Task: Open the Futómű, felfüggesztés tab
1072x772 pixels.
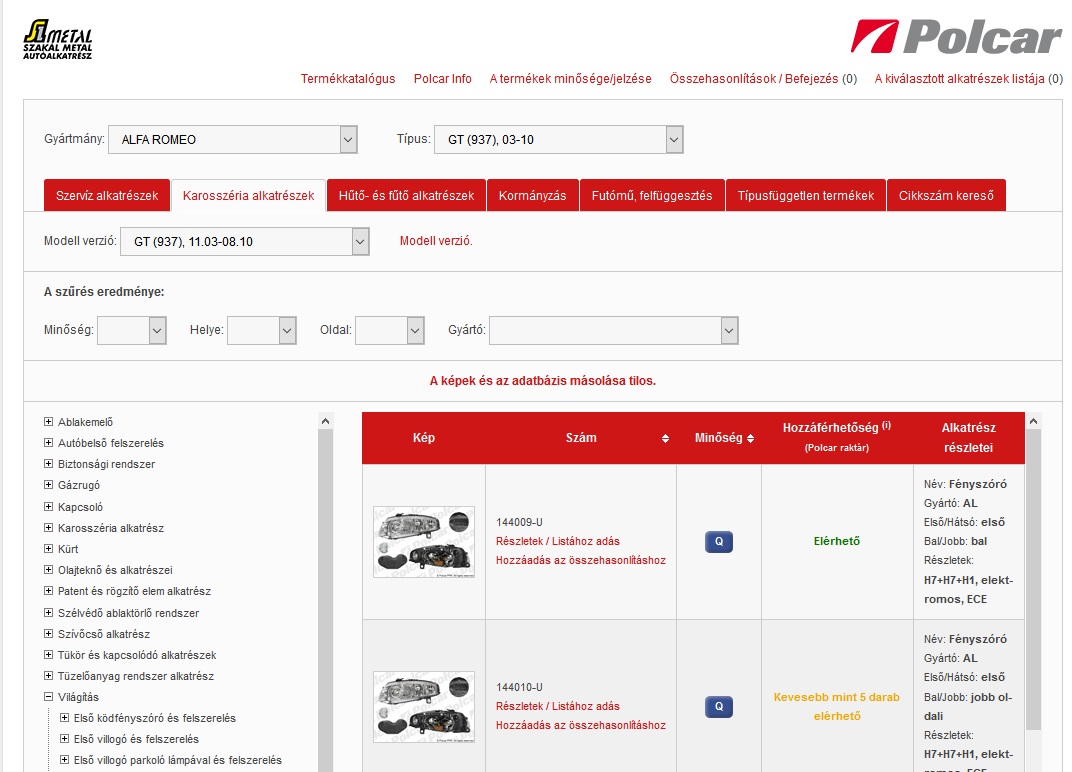Action: coord(652,196)
